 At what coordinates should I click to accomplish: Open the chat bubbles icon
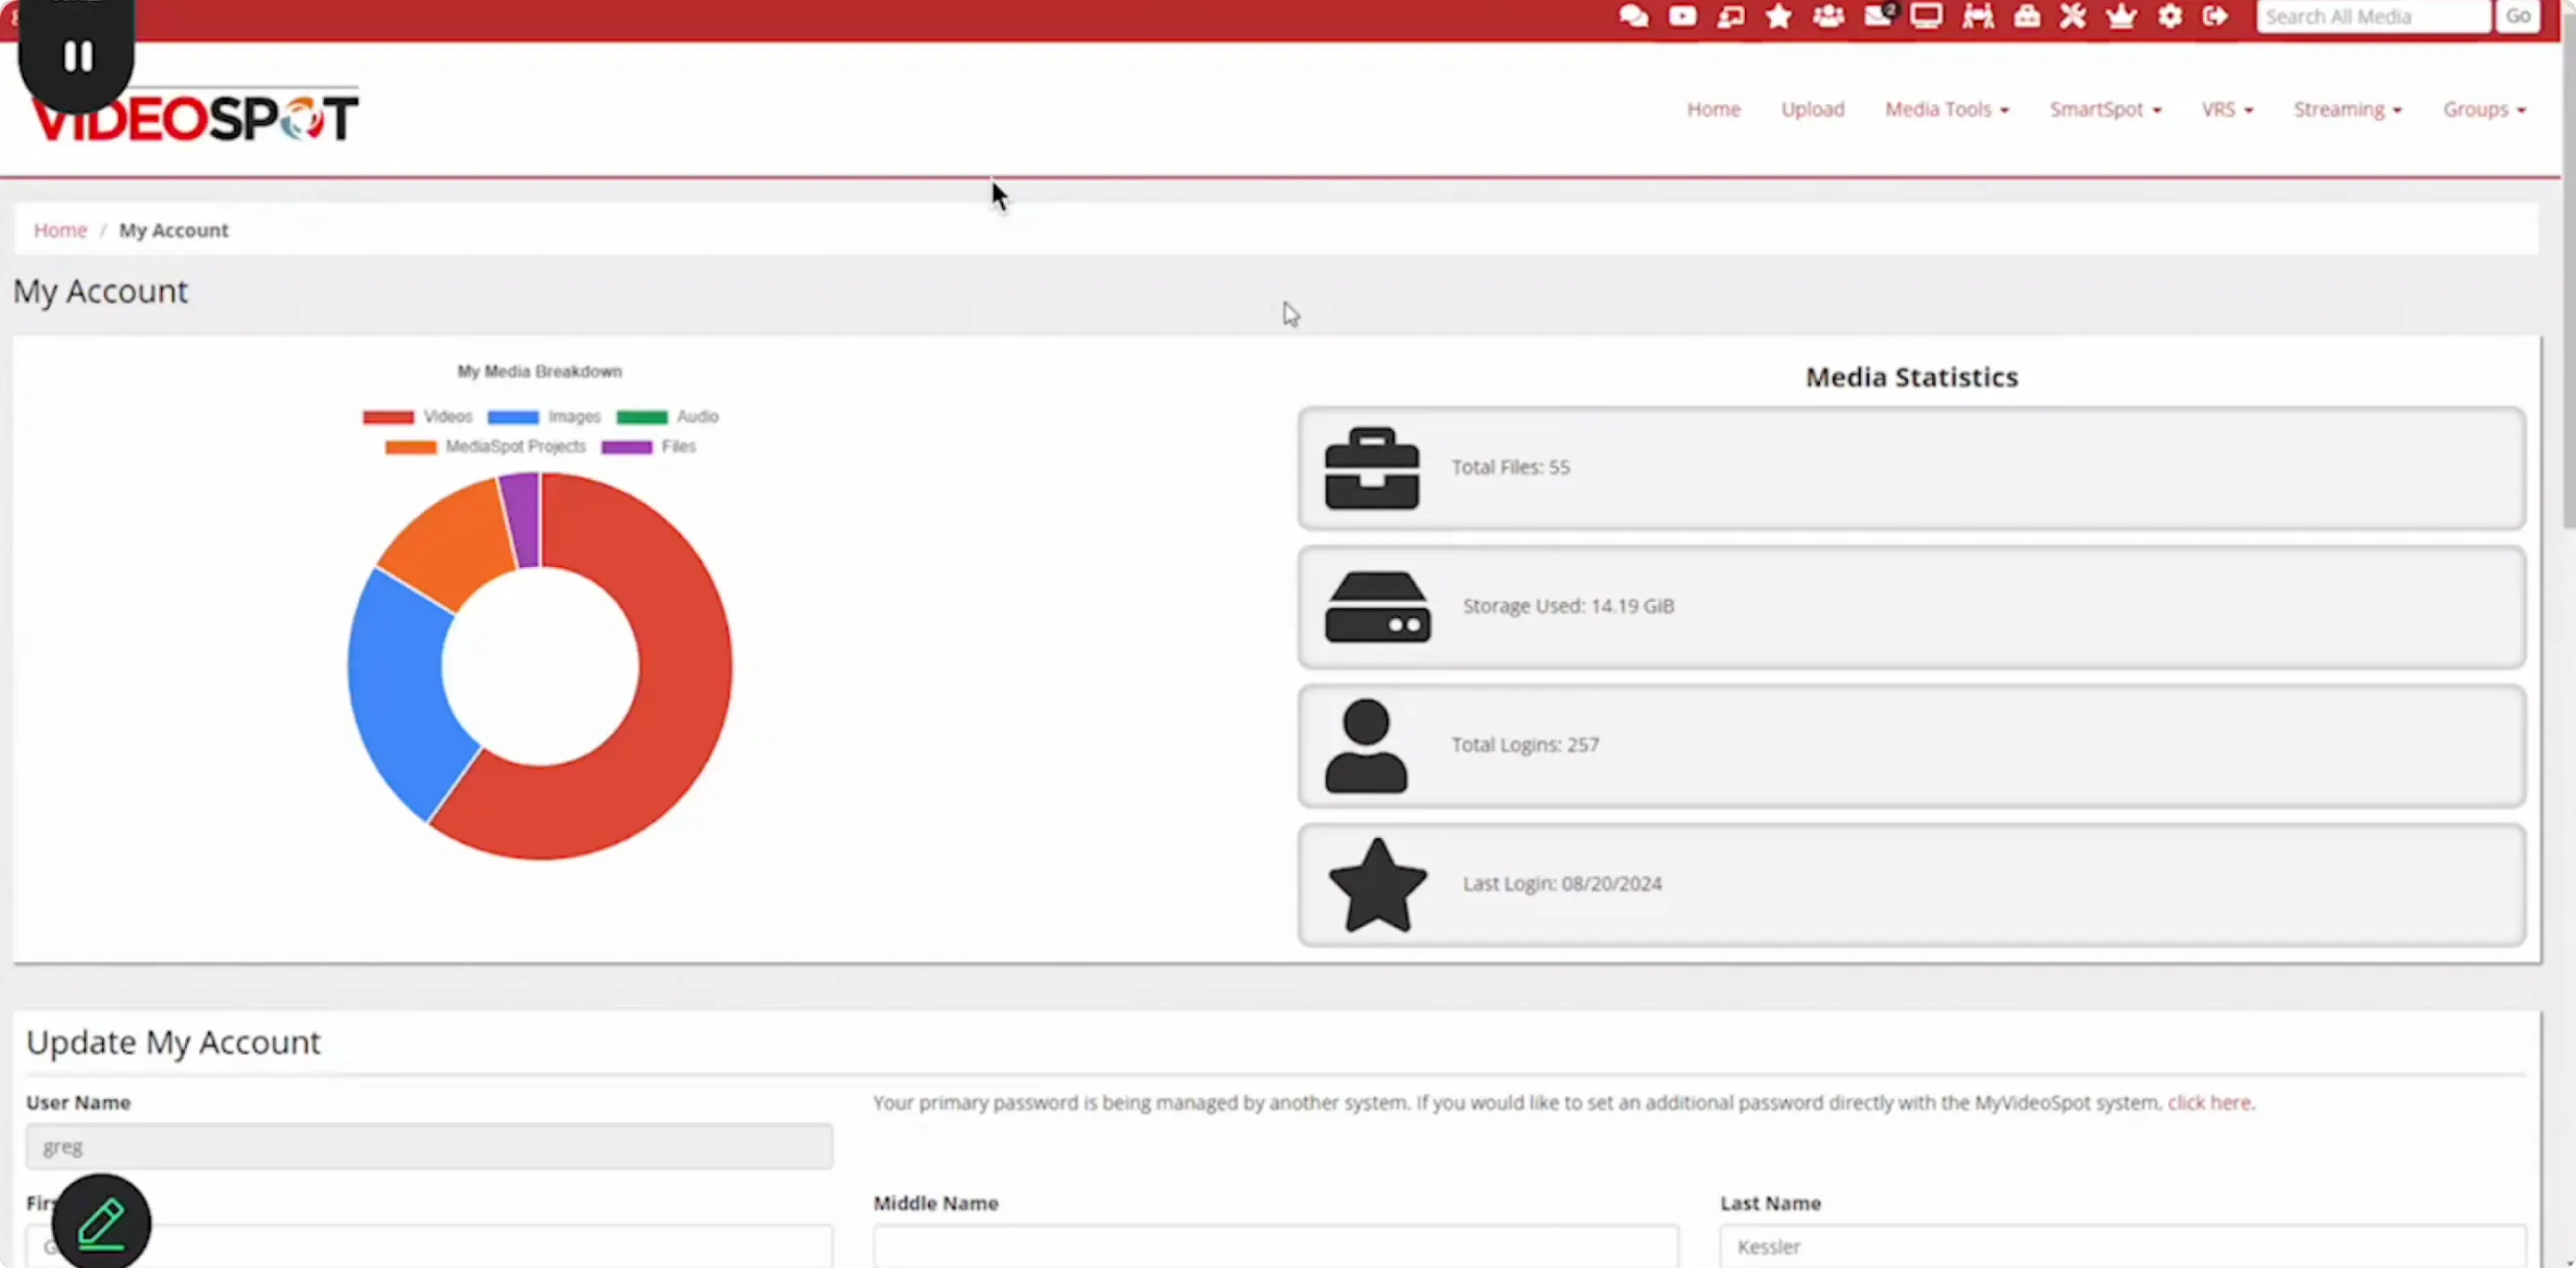click(x=1633, y=16)
